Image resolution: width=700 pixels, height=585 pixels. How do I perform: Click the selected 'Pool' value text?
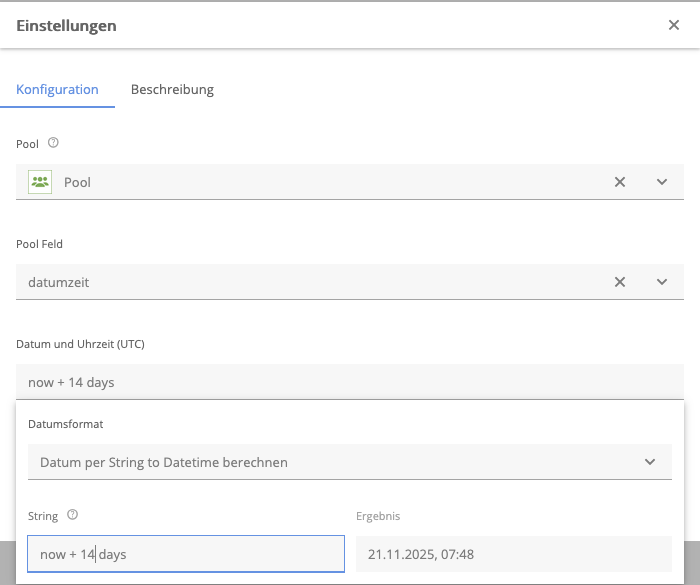pos(77,182)
